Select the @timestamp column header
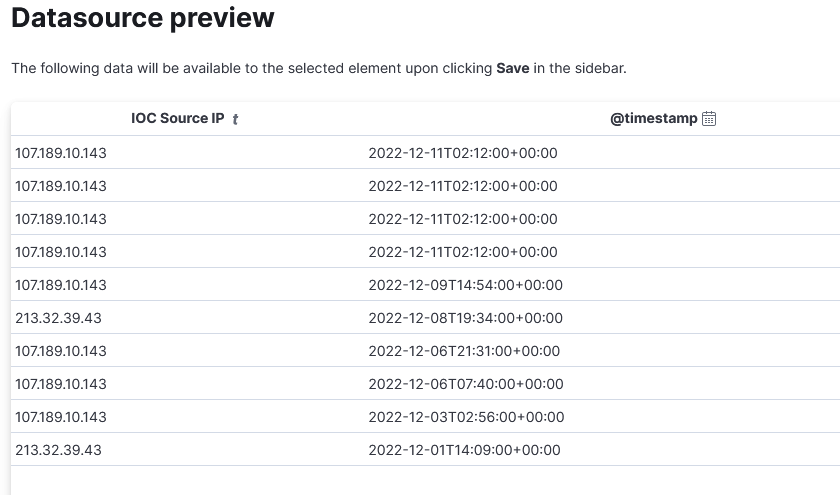The image size is (840, 495). [x=654, y=118]
